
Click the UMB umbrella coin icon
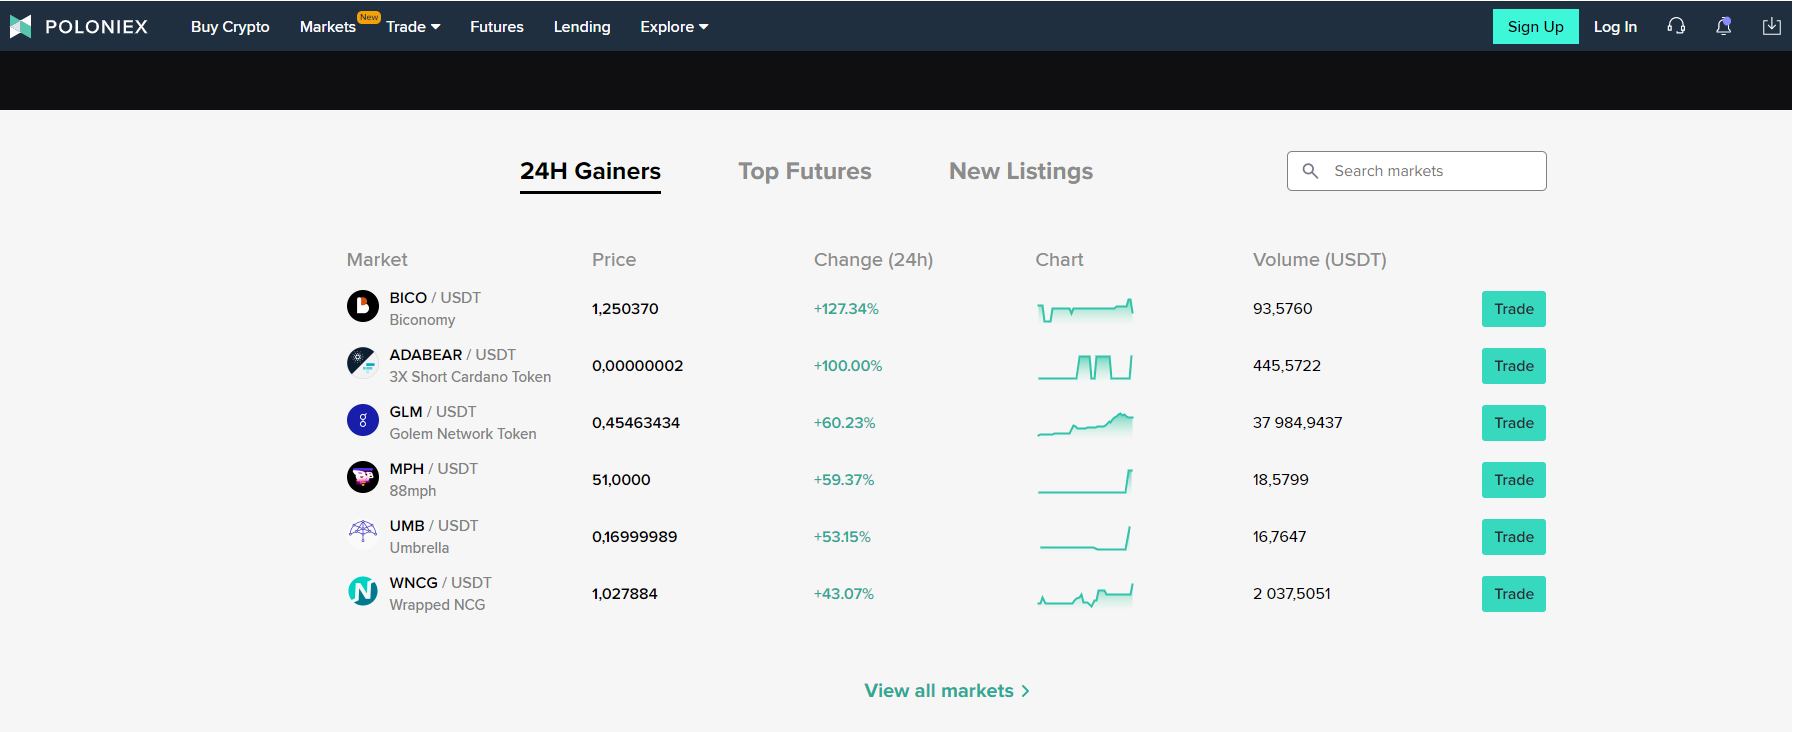coord(363,531)
